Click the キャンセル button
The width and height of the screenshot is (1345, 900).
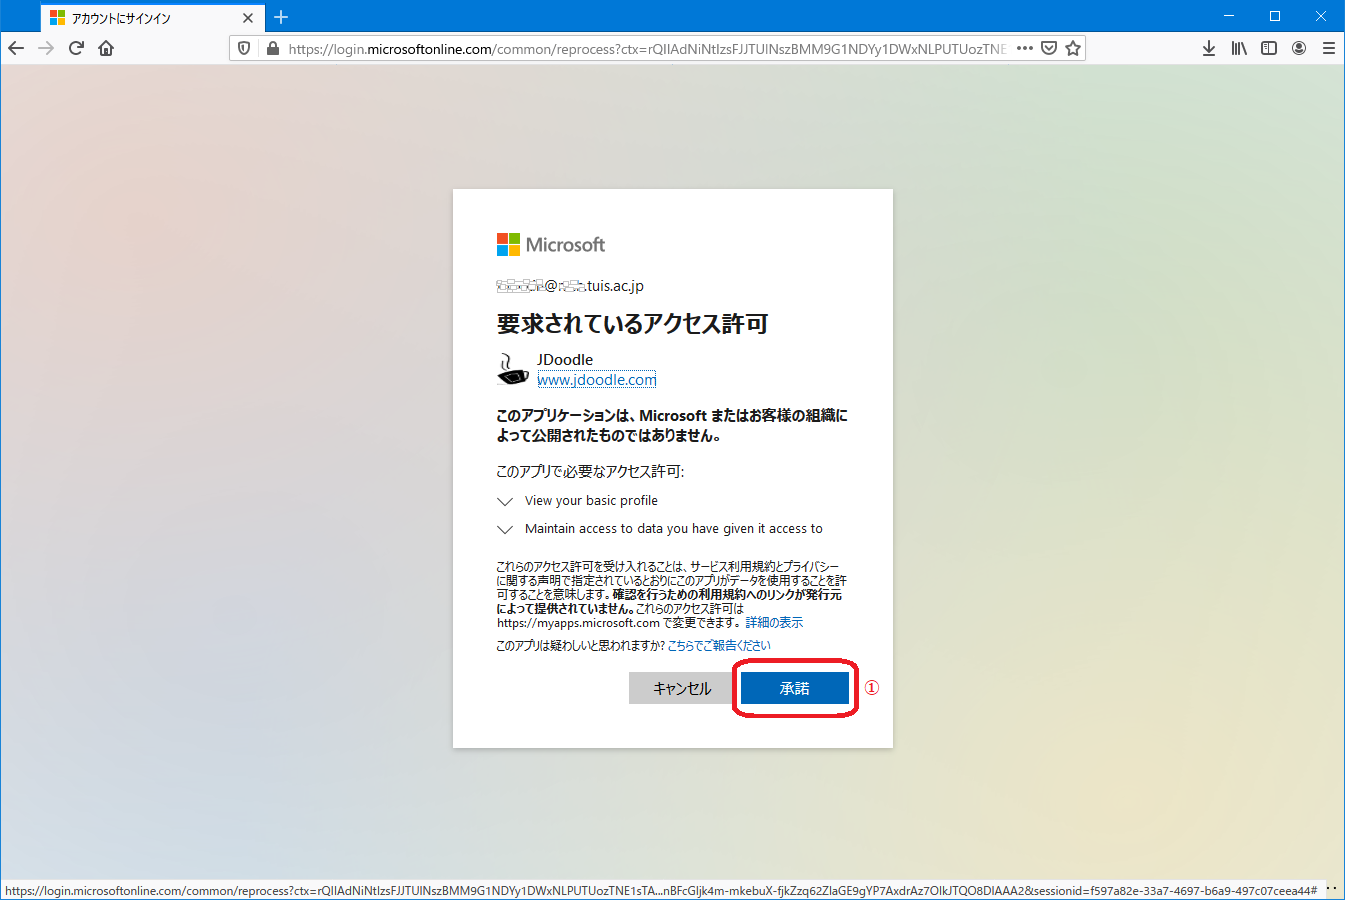pyautogui.click(x=682, y=688)
